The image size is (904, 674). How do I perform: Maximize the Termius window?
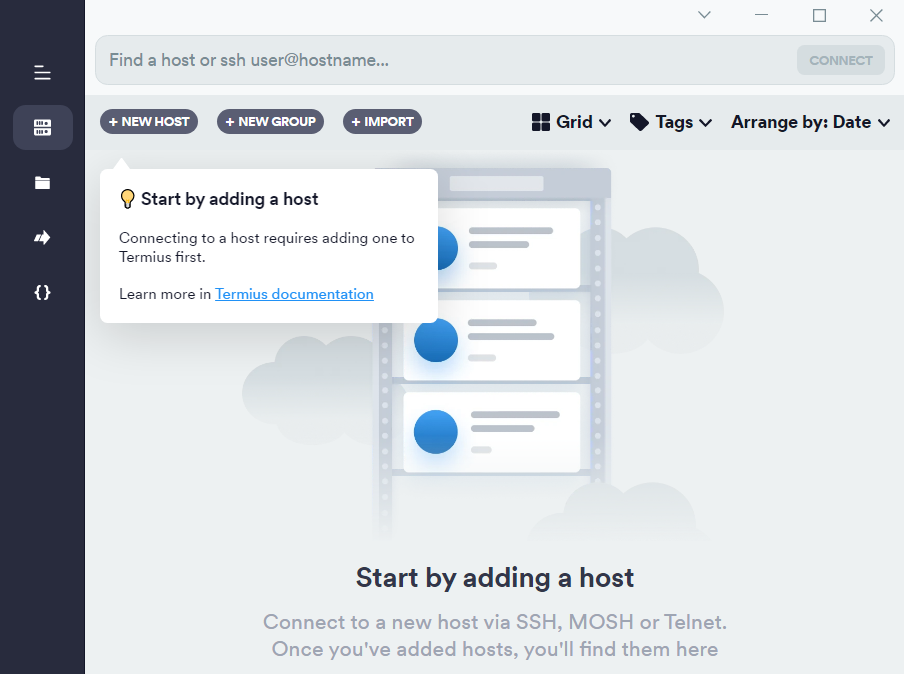tap(819, 15)
